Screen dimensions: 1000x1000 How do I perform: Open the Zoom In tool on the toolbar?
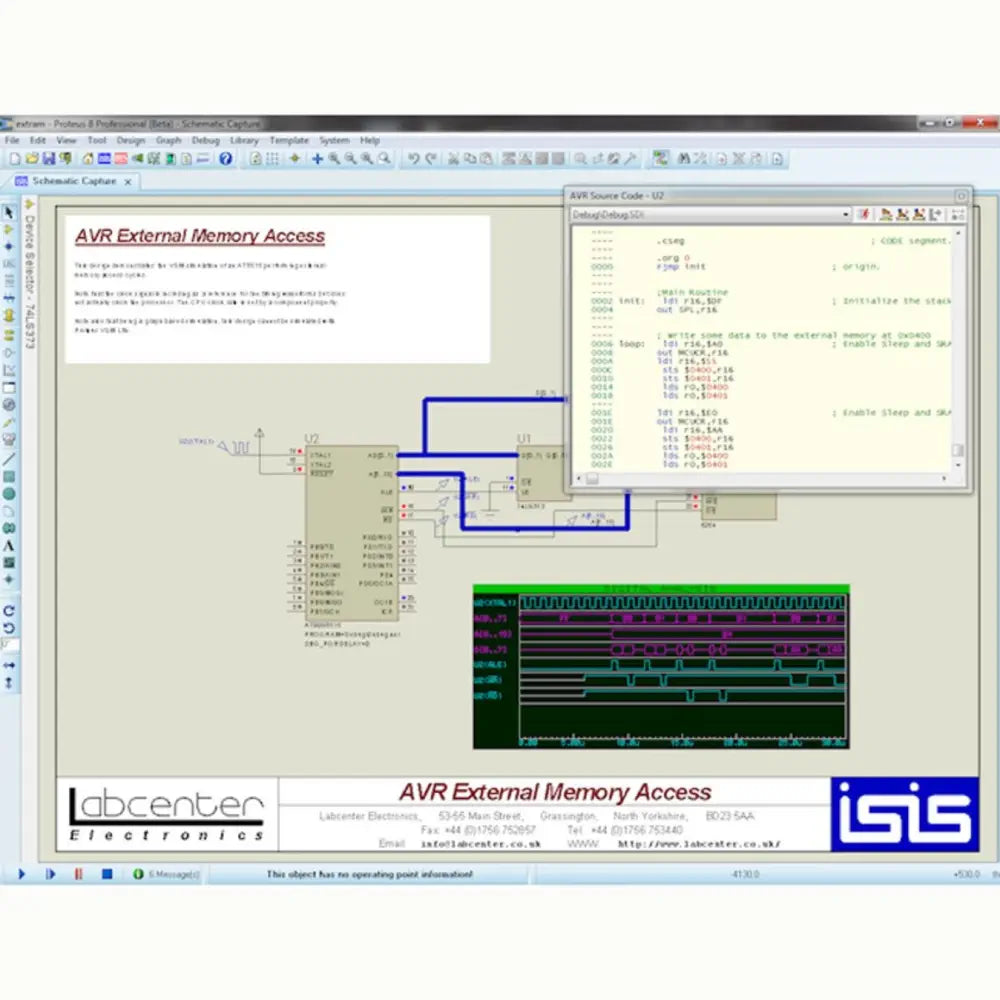(332, 159)
